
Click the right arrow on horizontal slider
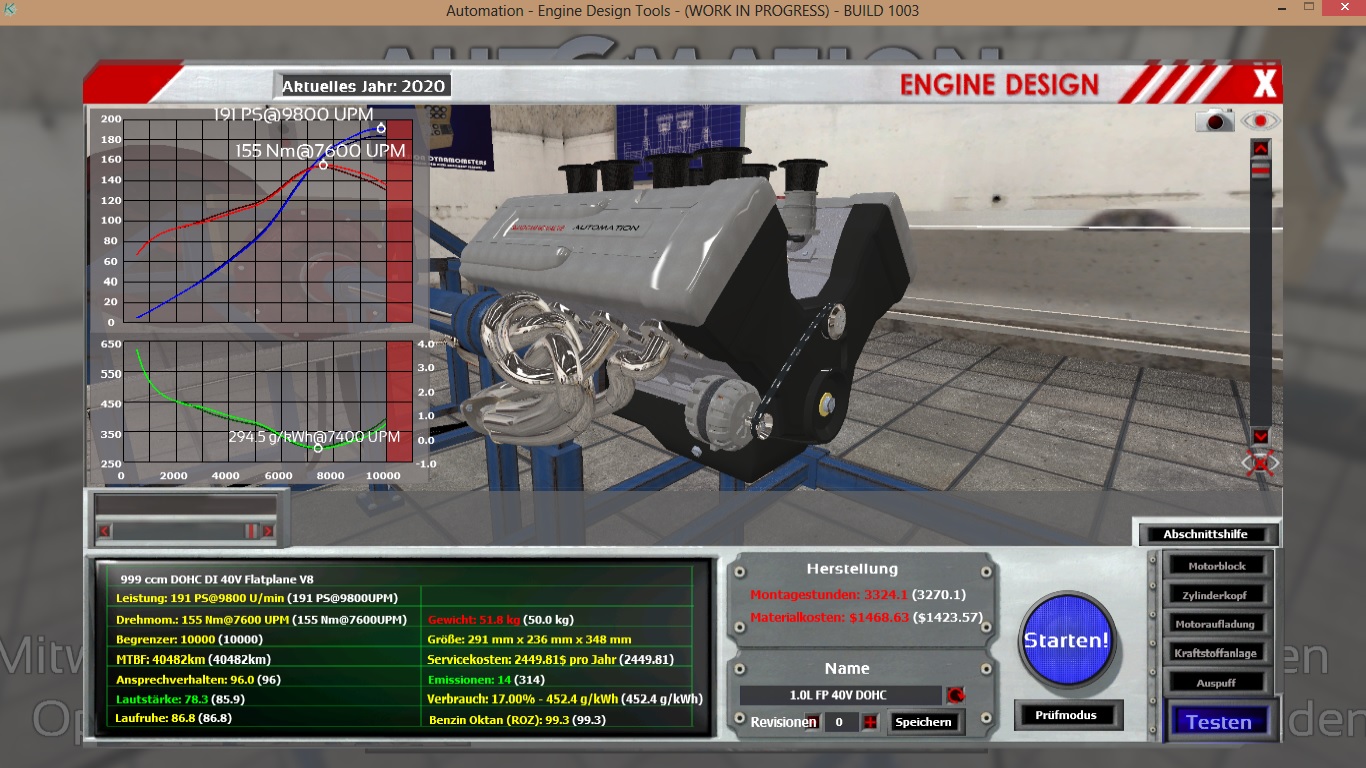[268, 531]
